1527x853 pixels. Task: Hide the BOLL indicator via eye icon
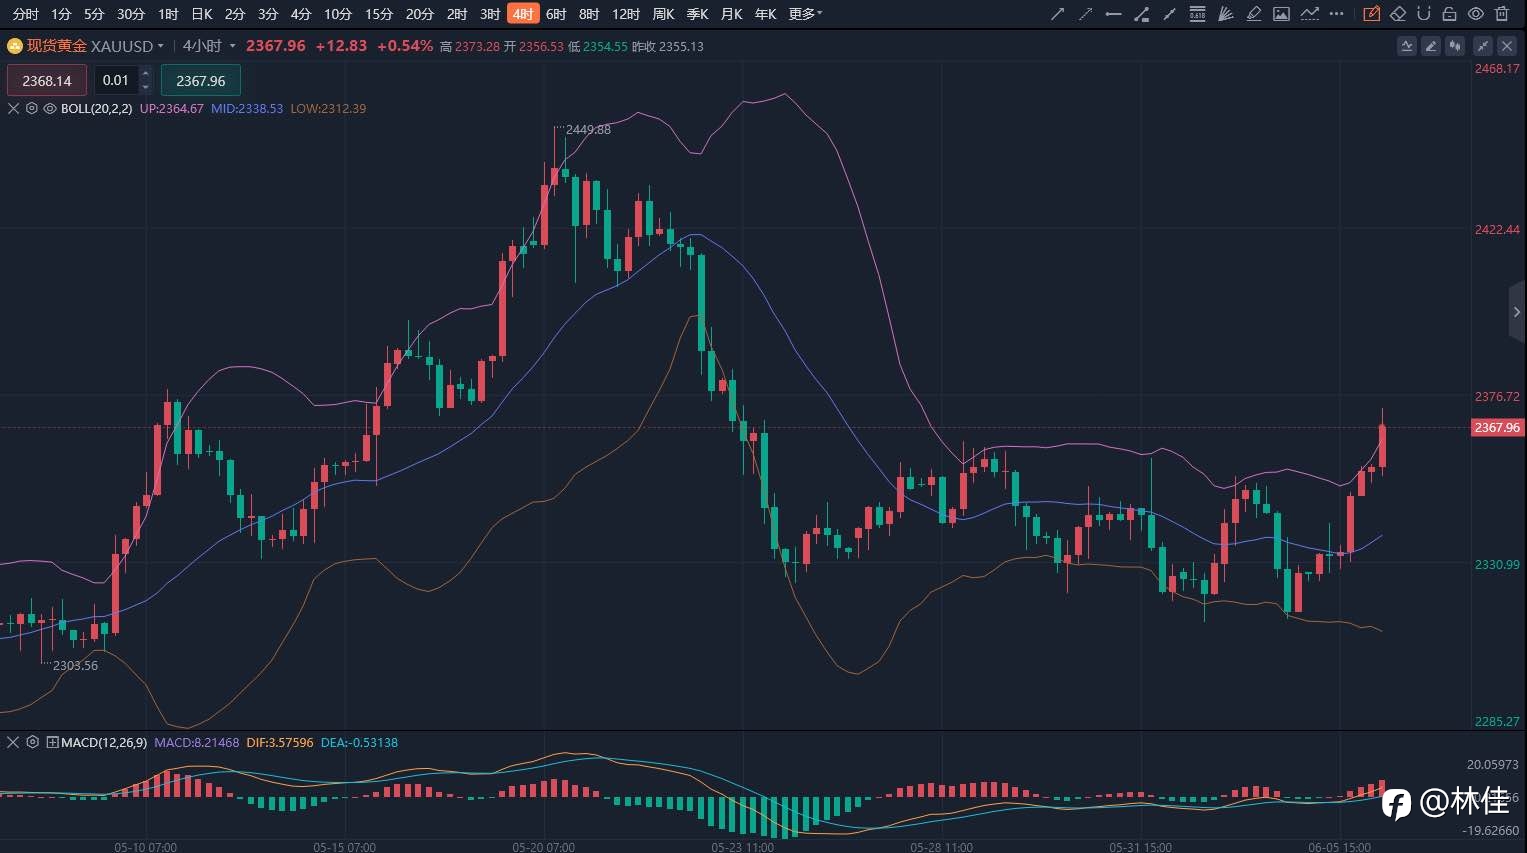50,108
